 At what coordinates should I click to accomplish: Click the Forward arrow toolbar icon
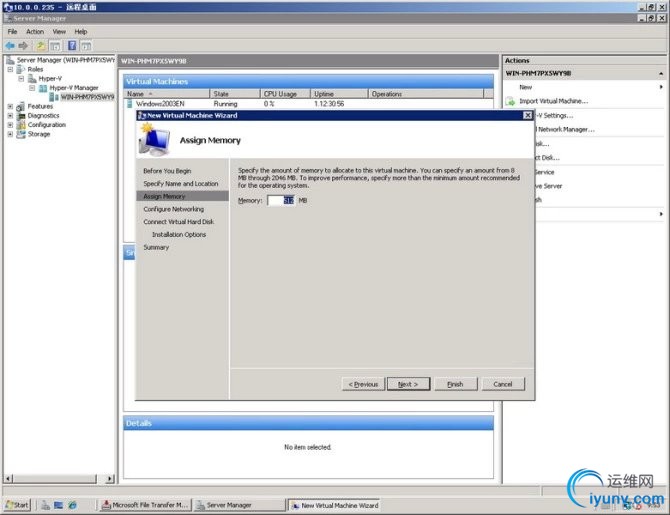23,46
